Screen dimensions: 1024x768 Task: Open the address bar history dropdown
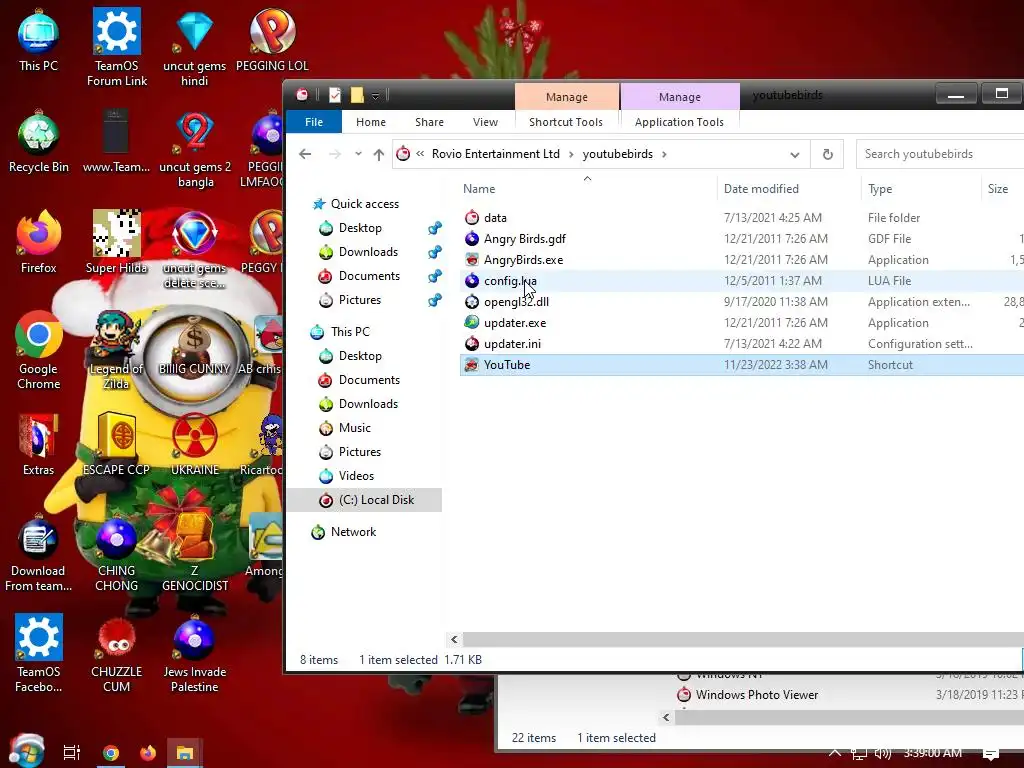pos(795,155)
